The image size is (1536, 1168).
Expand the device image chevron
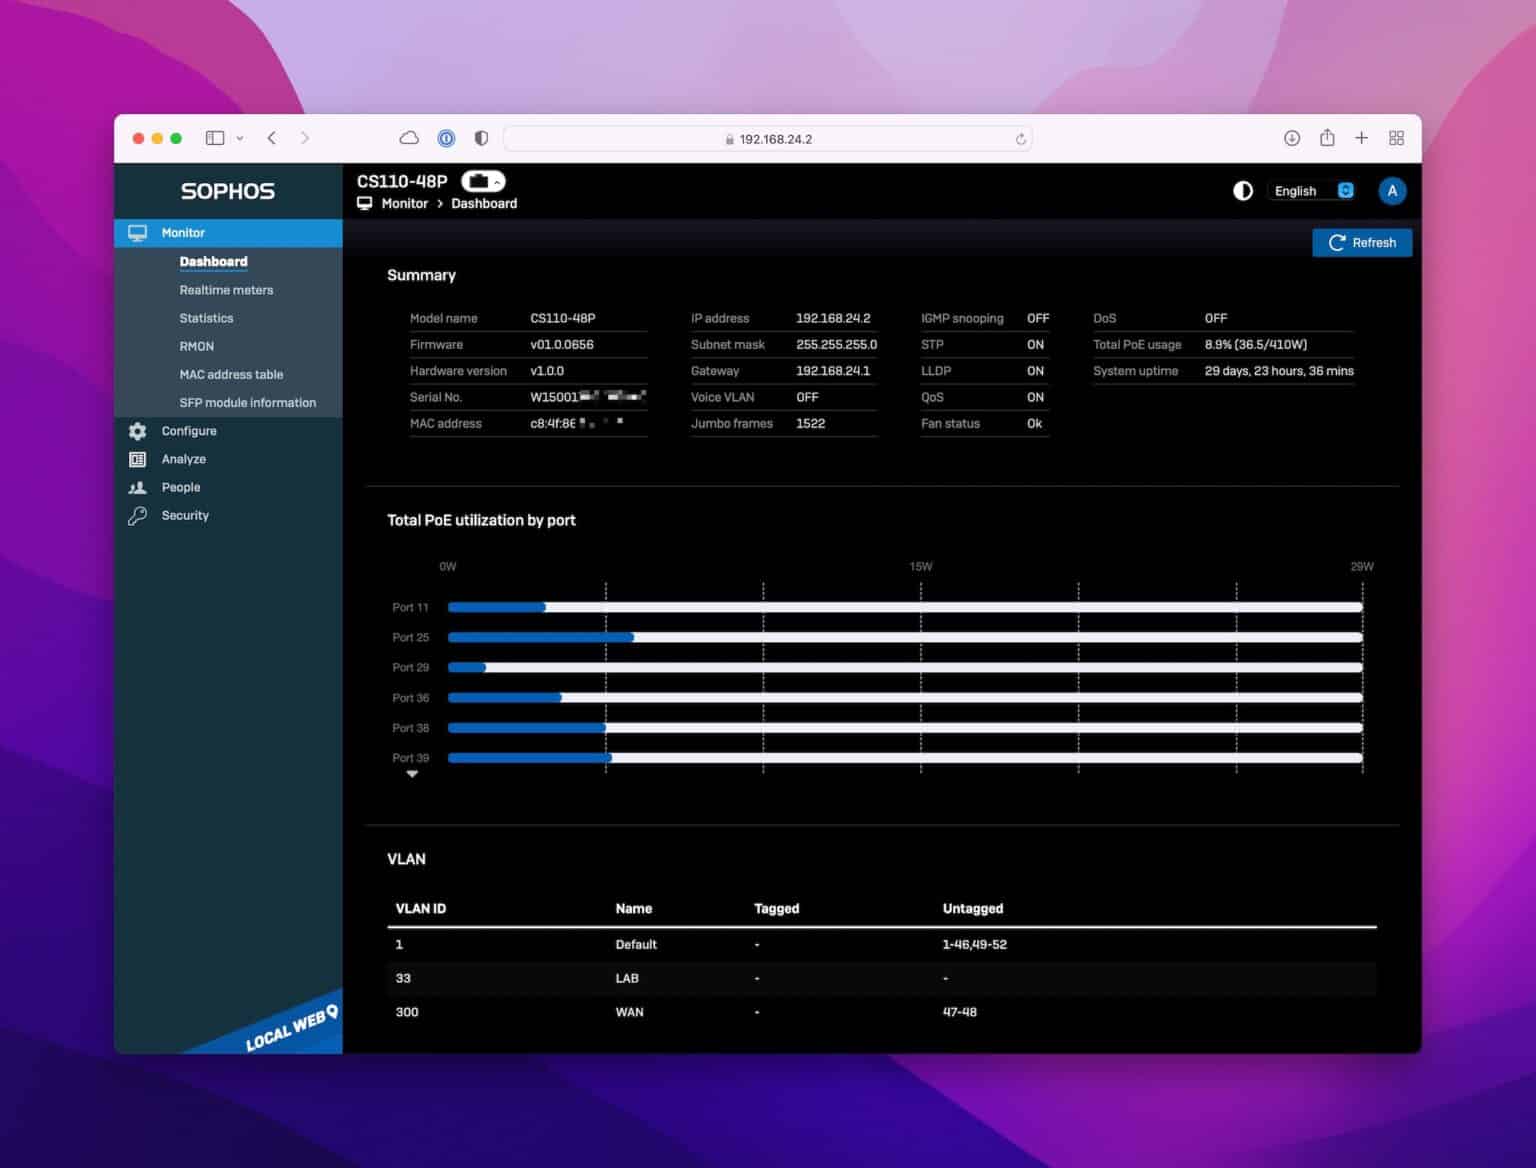pos(495,181)
